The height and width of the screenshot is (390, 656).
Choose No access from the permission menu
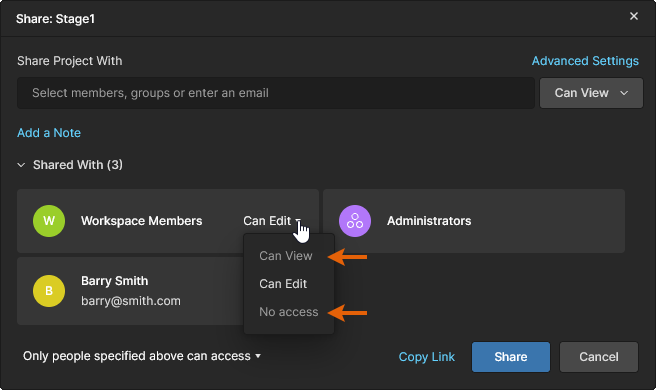(289, 312)
